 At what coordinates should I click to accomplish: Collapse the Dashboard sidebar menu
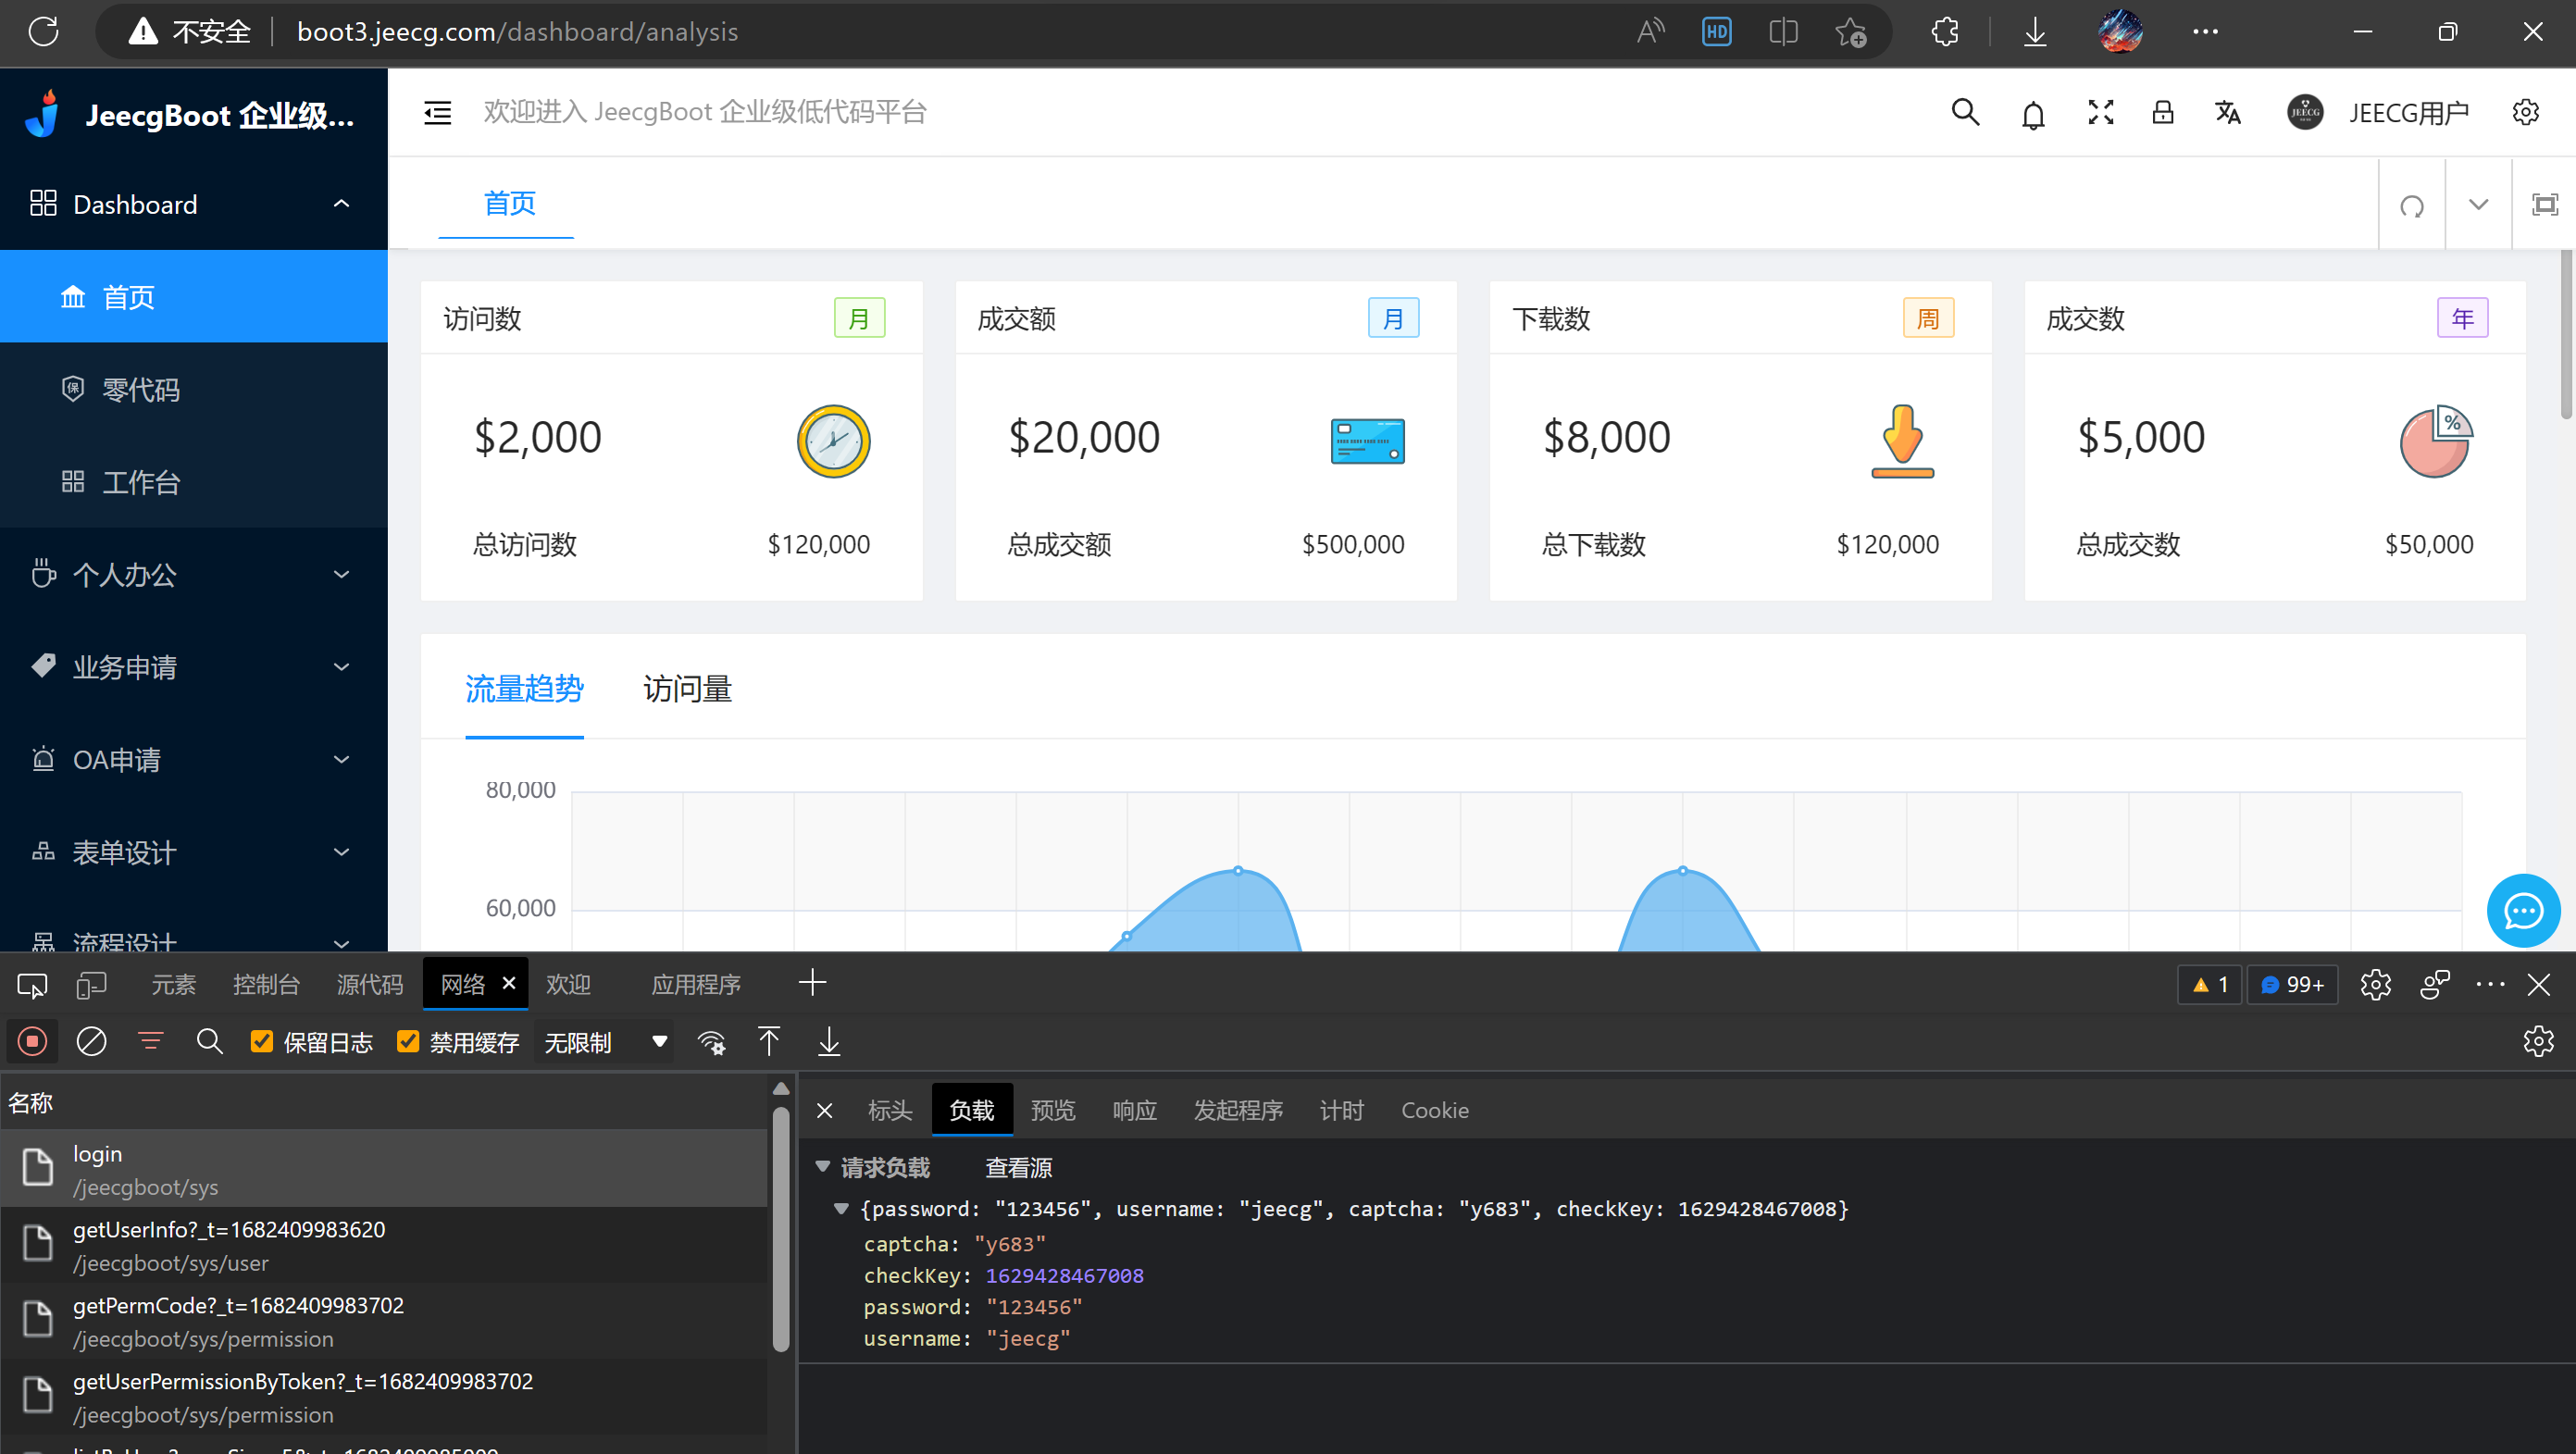coord(194,204)
